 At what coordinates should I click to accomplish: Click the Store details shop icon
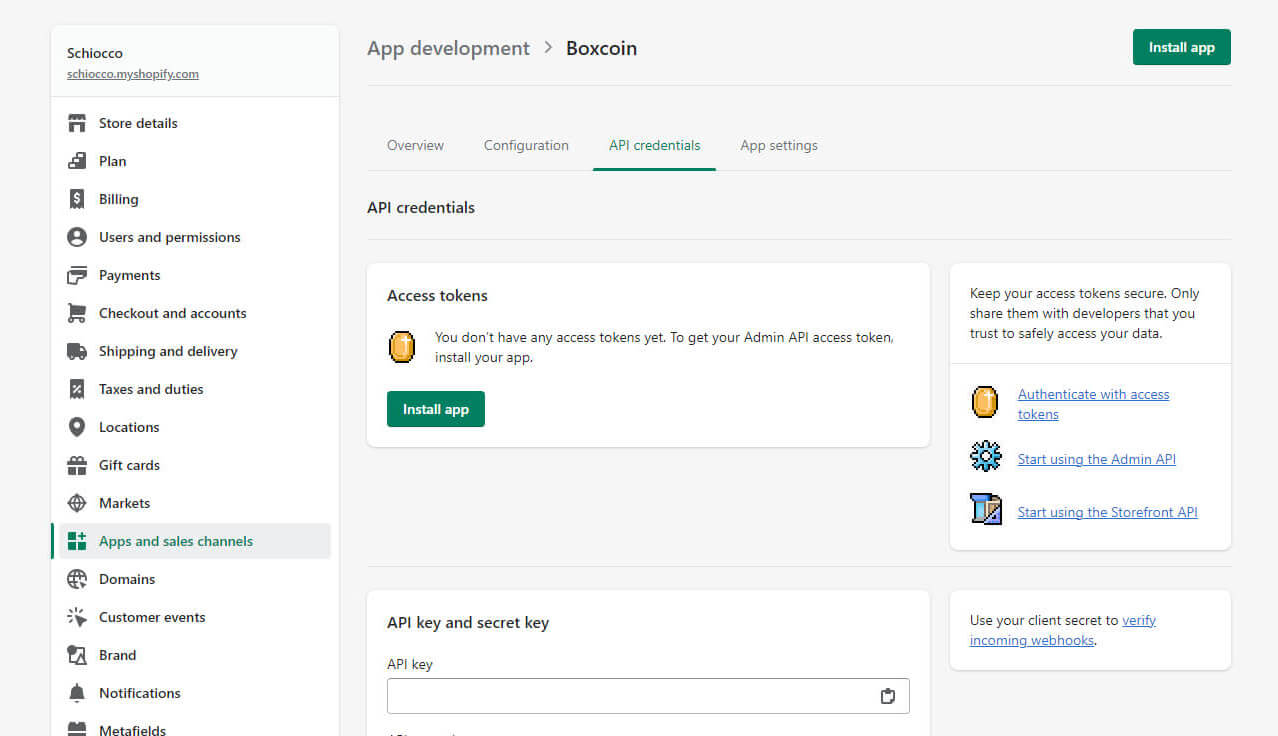[x=77, y=123]
